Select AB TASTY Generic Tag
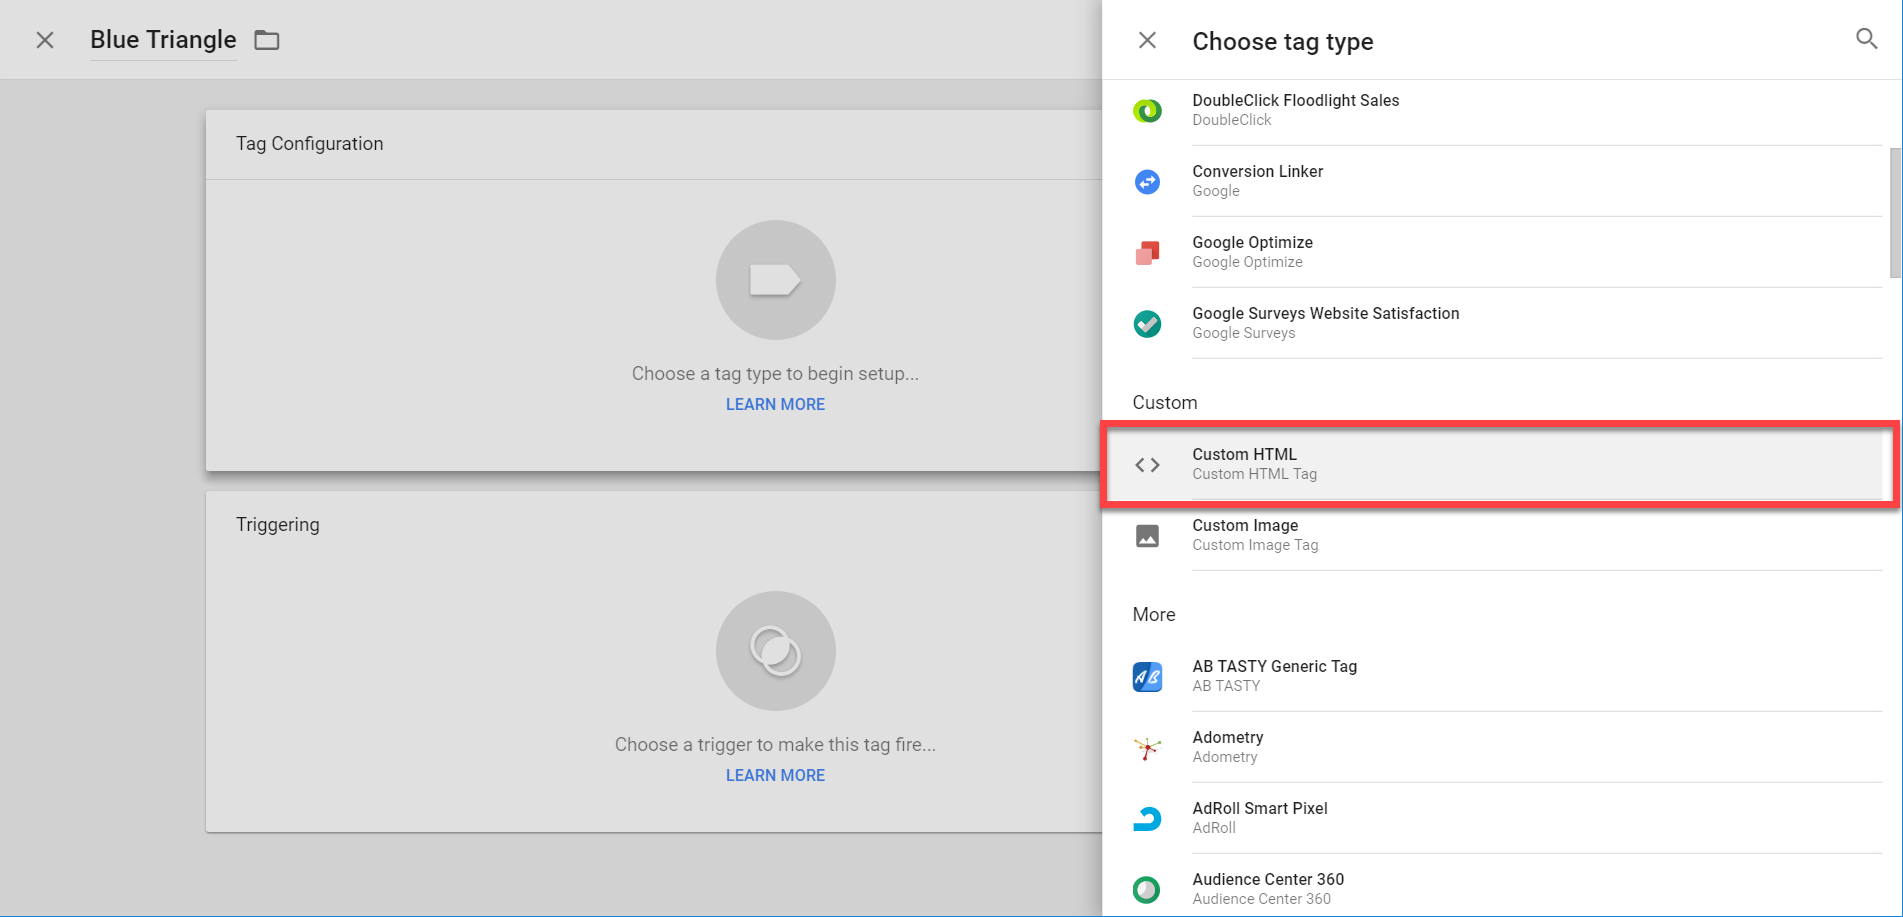This screenshot has width=1903, height=917. tap(1492, 676)
